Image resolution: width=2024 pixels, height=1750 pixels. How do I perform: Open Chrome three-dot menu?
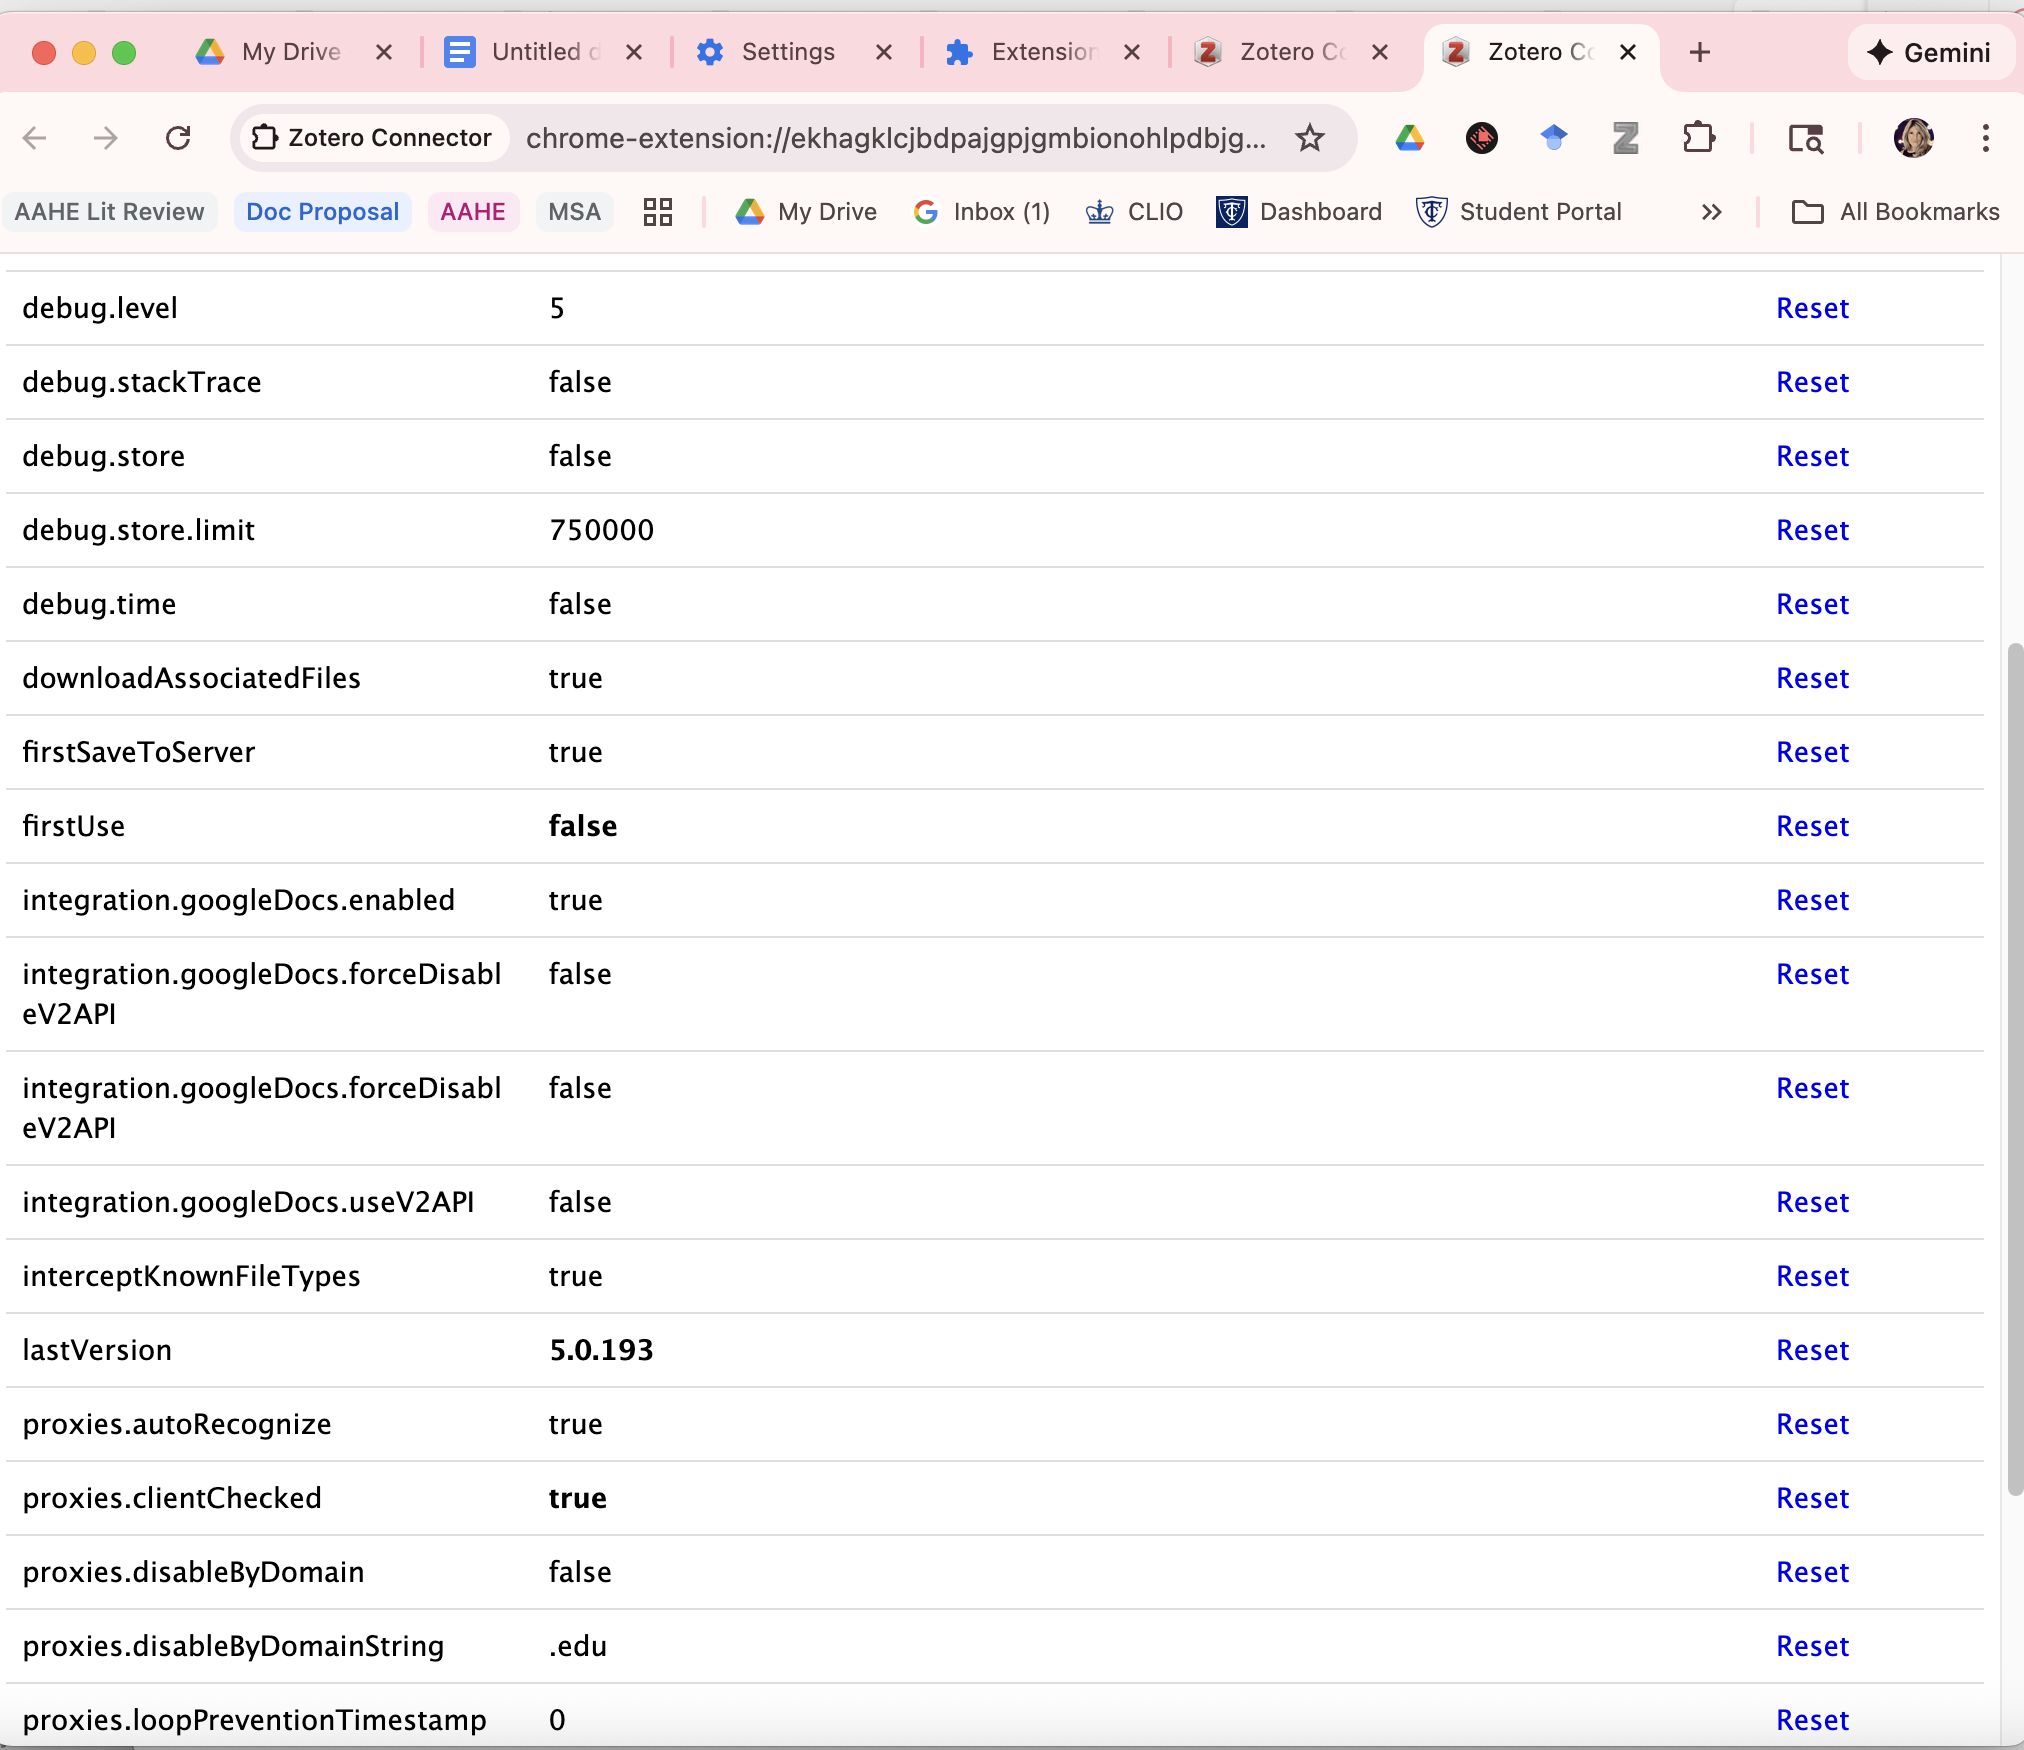1986,138
